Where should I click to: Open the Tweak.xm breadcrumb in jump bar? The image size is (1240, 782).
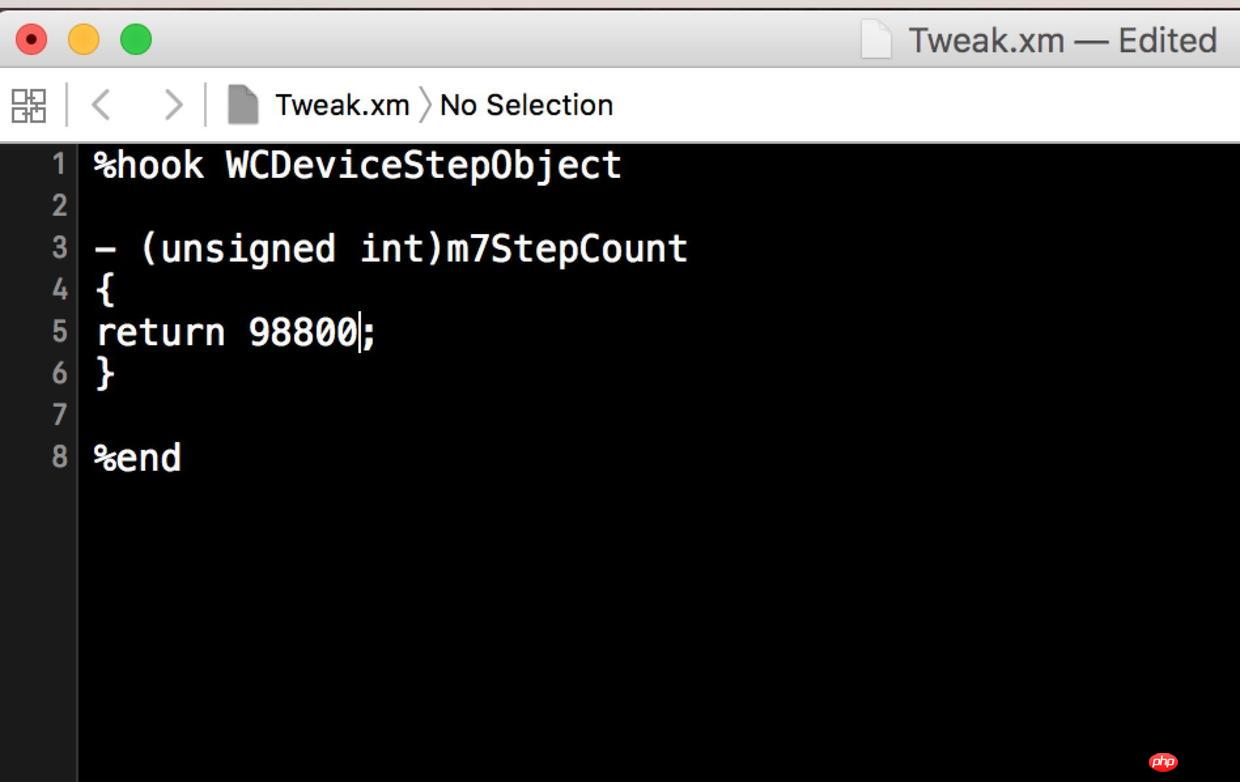tap(342, 105)
